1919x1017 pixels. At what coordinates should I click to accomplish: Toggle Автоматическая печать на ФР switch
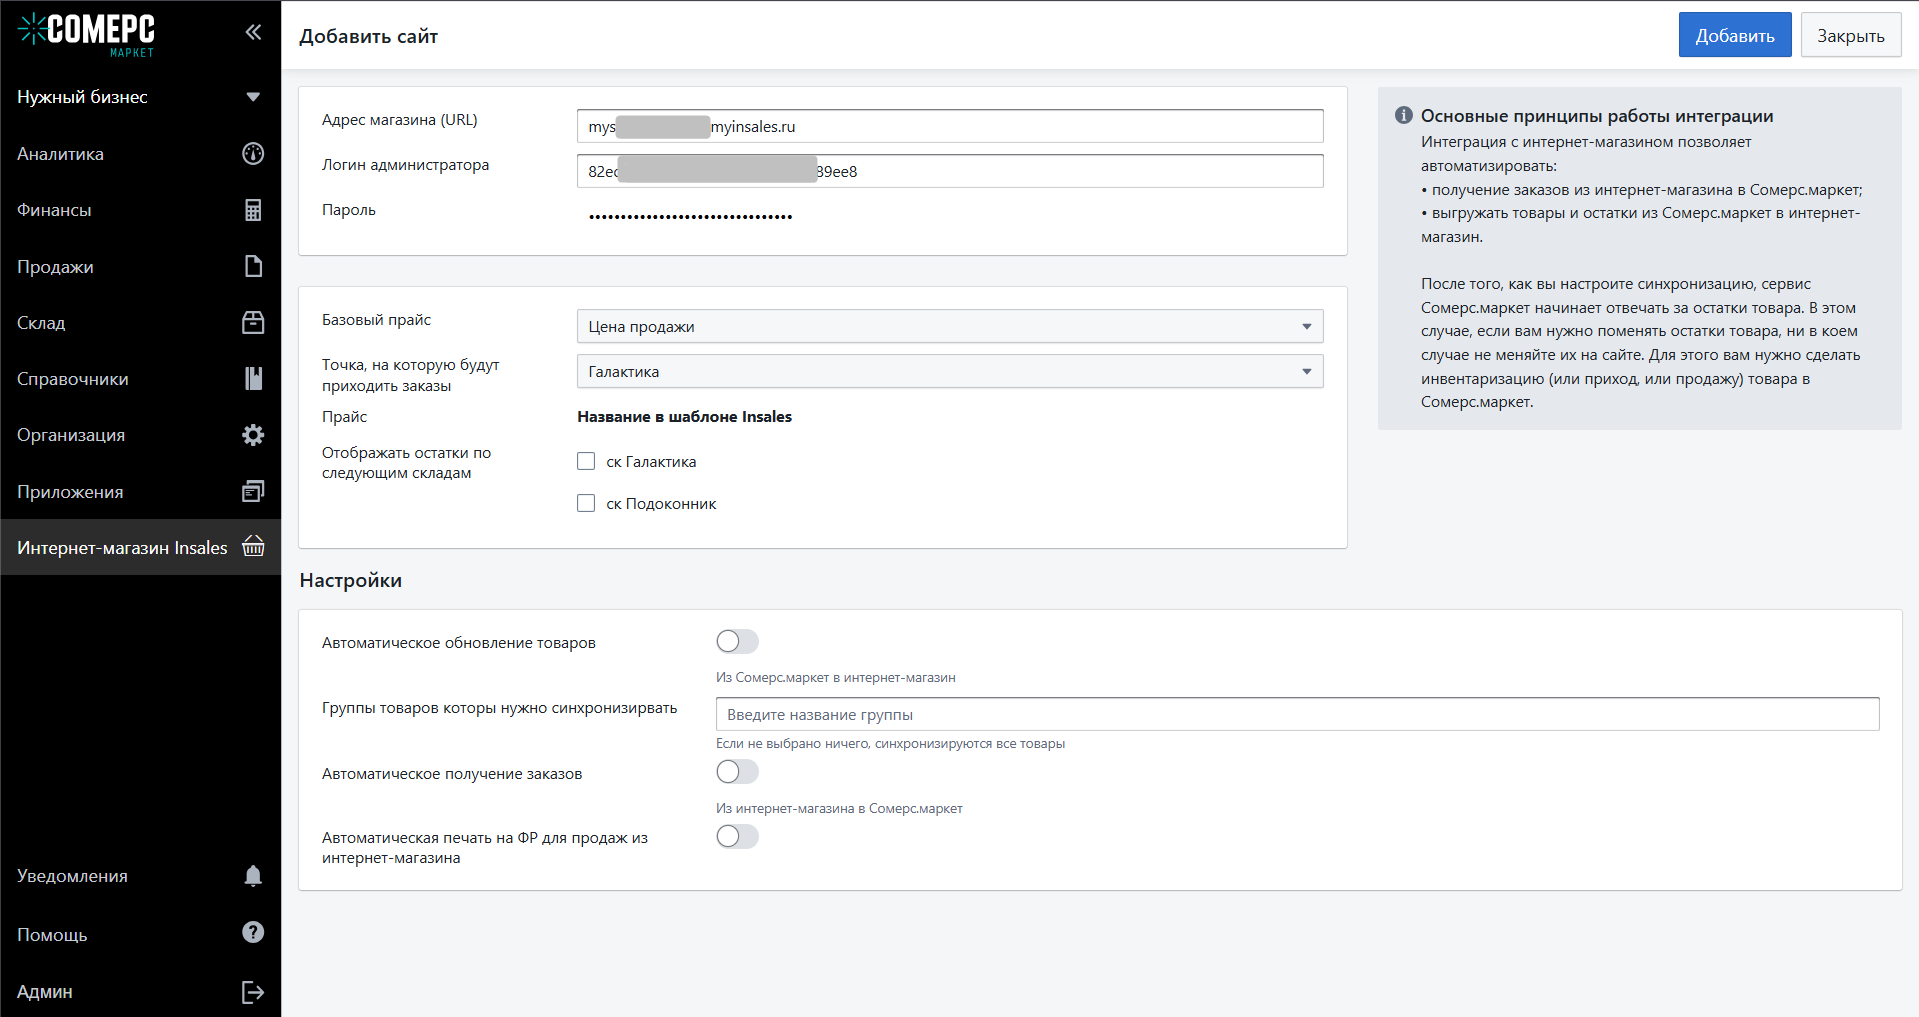coord(737,836)
